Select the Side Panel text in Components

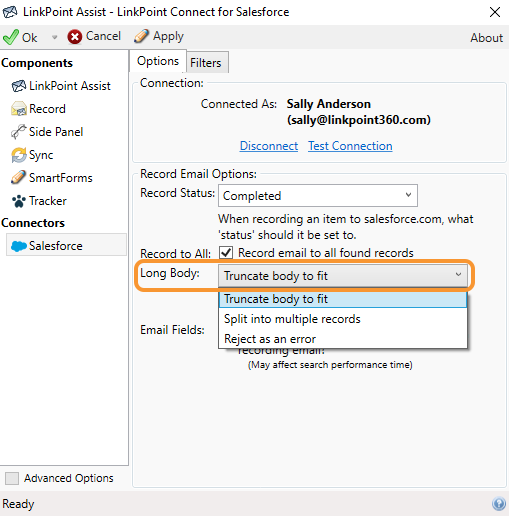pos(56,132)
